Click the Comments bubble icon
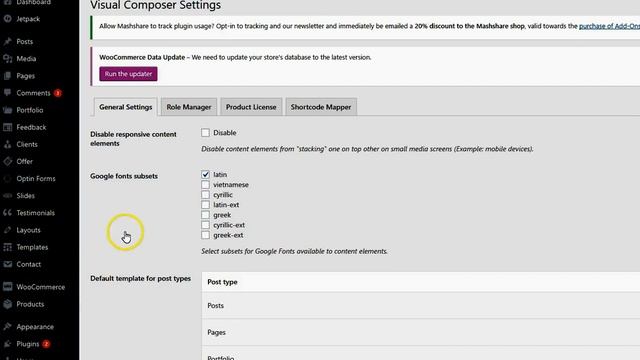Viewport: 640px width, 360px height. pyautogui.click(x=7, y=93)
